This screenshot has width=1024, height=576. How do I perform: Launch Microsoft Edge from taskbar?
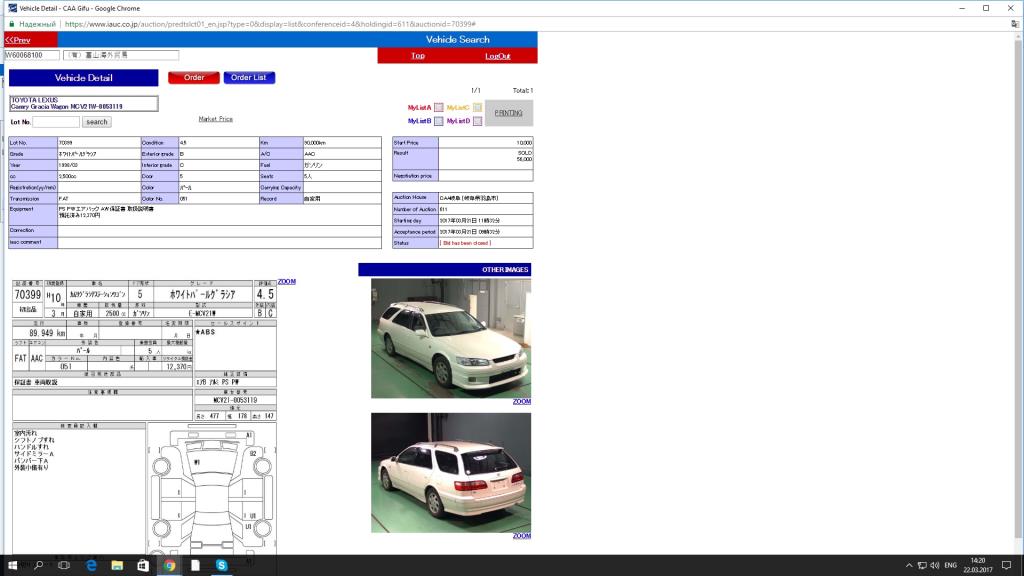coord(91,565)
